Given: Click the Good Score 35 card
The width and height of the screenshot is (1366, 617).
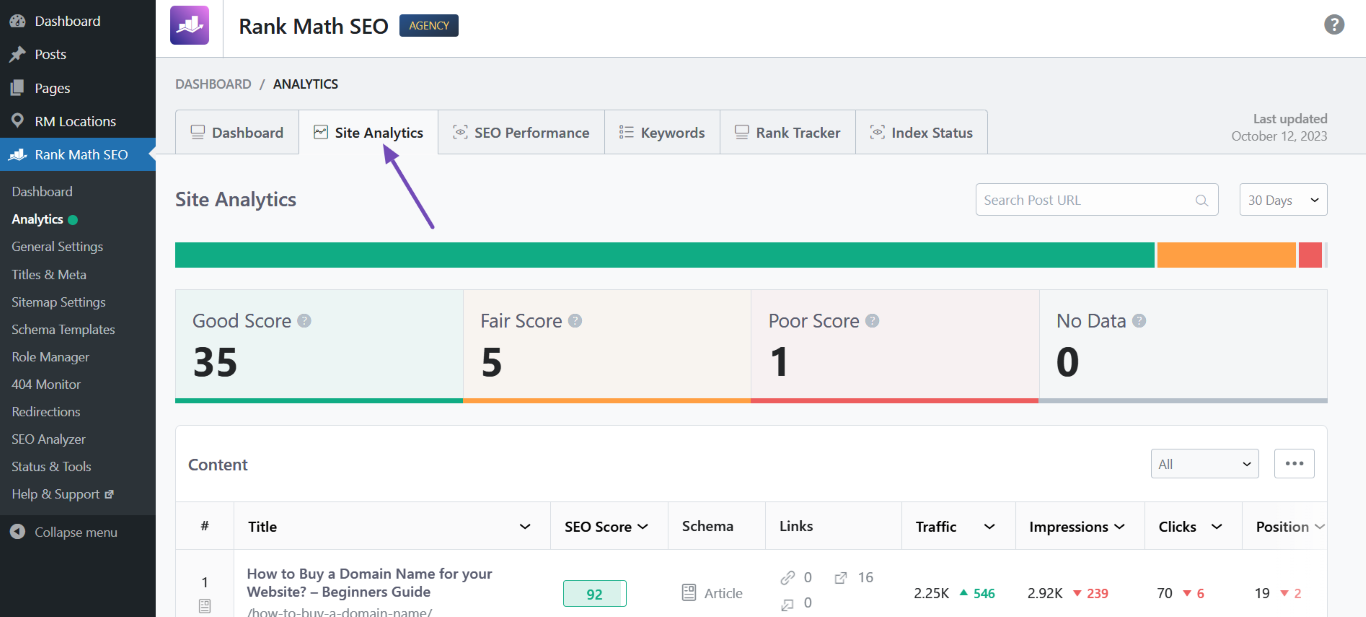Looking at the screenshot, I should pyautogui.click(x=319, y=346).
